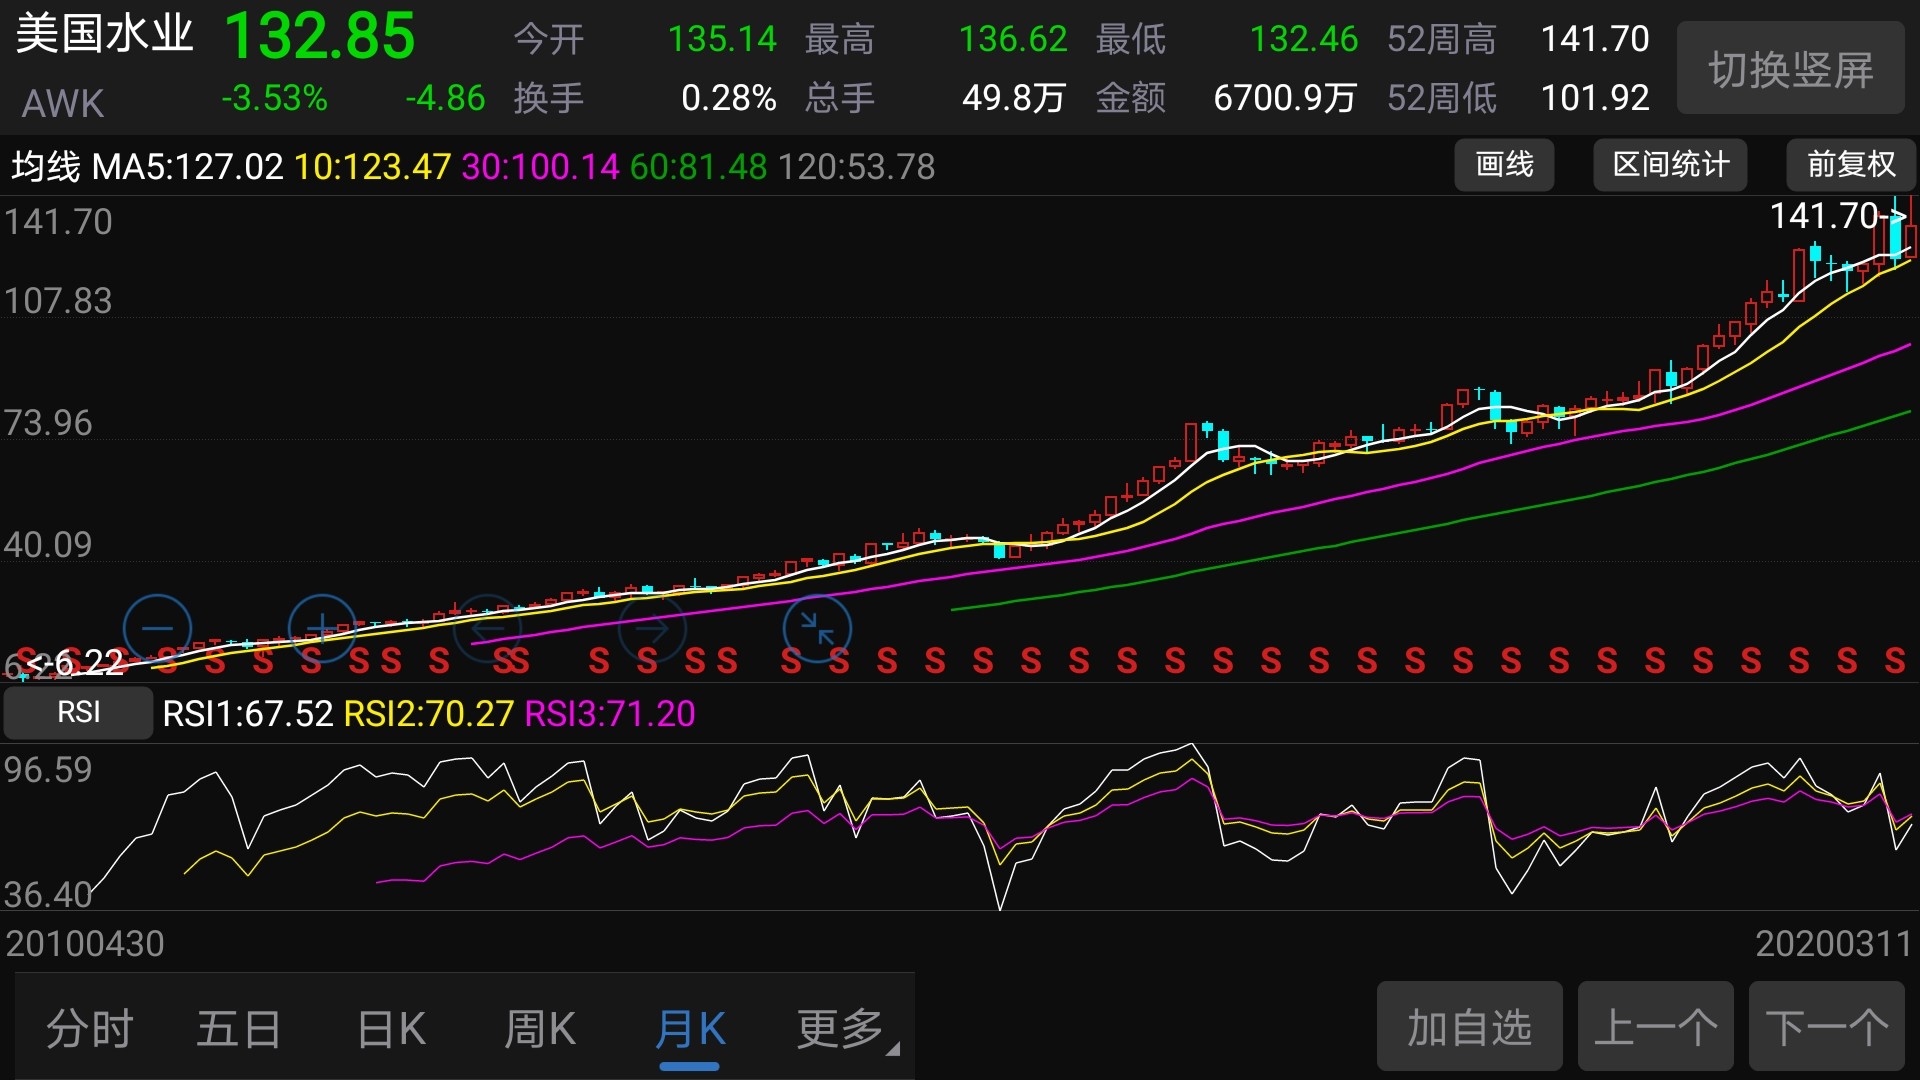Viewport: 1920px width, 1080px height.
Task: Tap the RSI2:70.27 value
Action: click(x=428, y=714)
